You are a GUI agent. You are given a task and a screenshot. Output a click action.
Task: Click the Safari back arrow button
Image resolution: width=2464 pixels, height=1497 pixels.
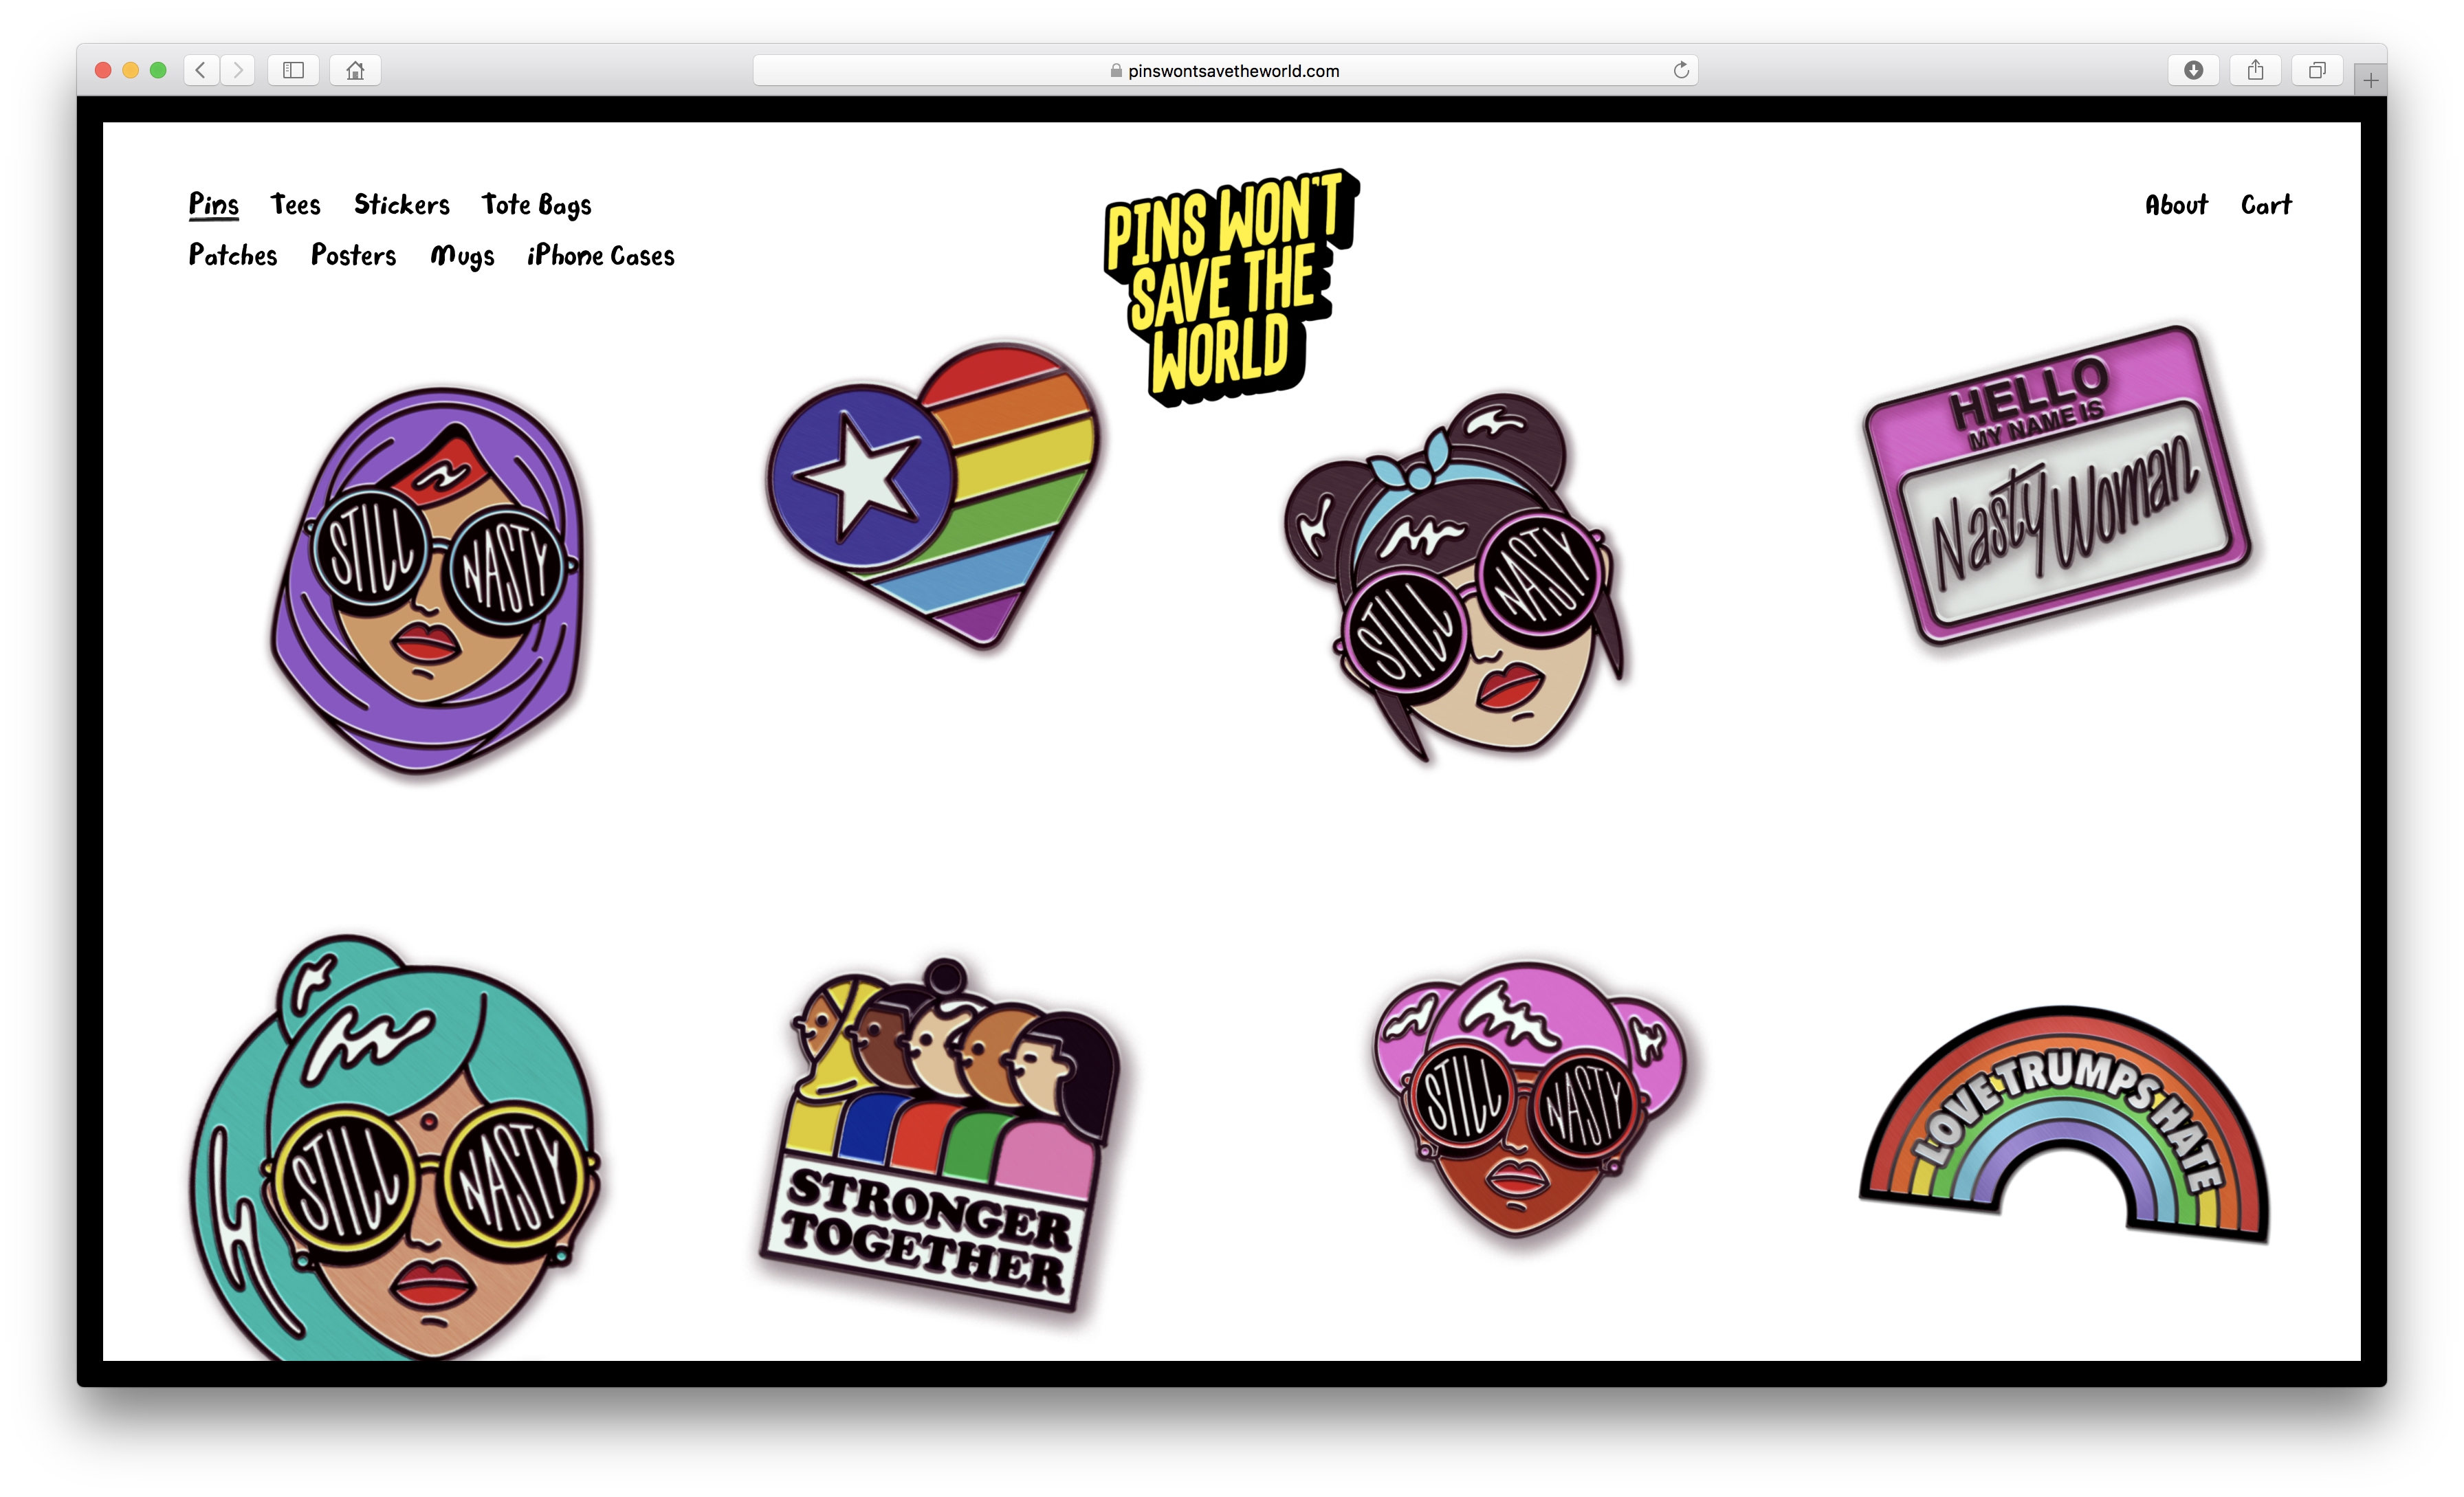(x=201, y=70)
